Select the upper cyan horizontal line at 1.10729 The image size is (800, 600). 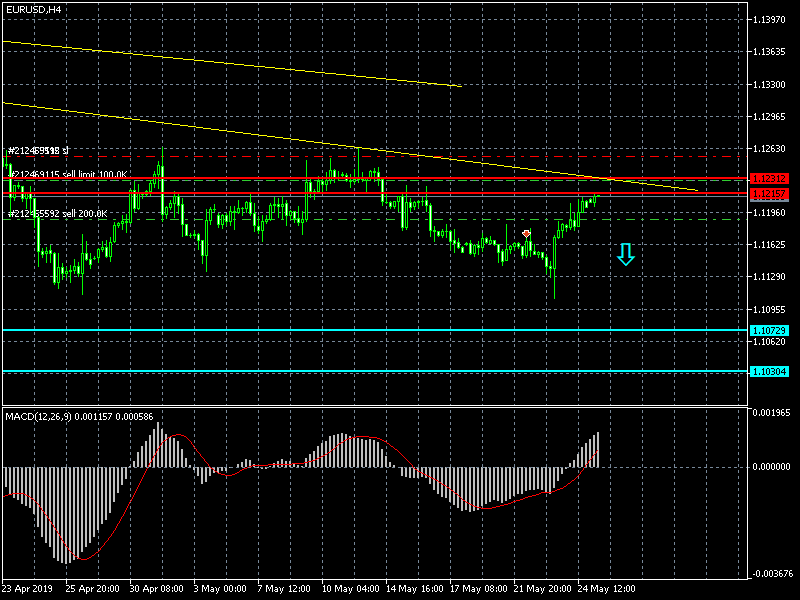[375, 330]
